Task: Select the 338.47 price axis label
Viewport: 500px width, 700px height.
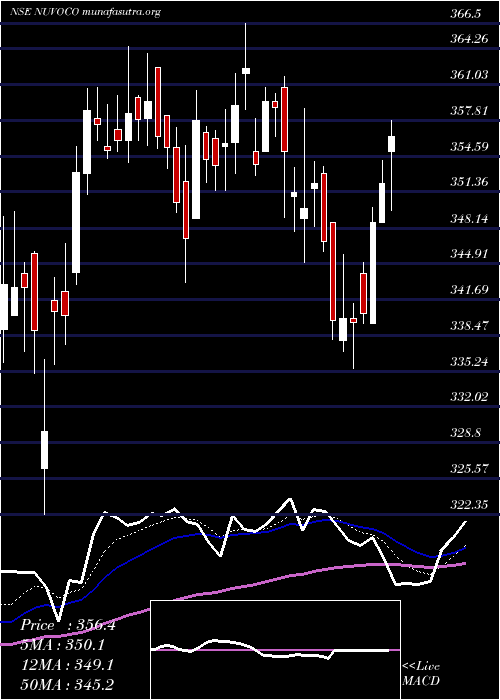Action: tap(469, 326)
